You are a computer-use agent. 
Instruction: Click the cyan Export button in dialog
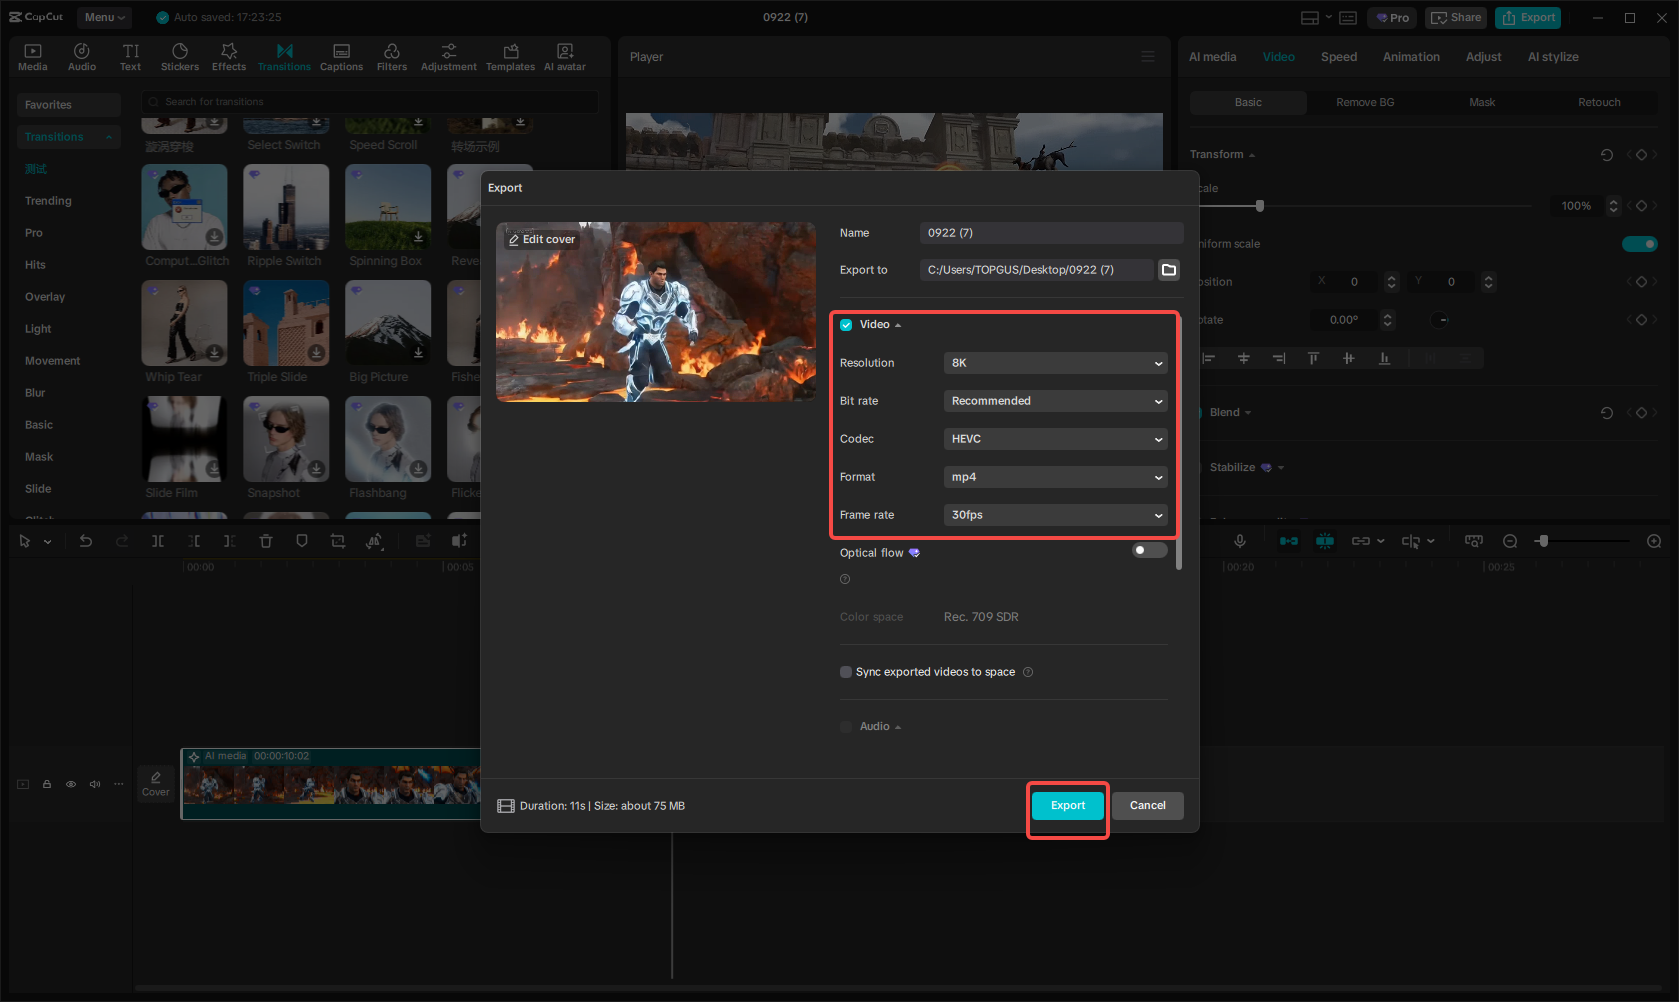(x=1068, y=805)
